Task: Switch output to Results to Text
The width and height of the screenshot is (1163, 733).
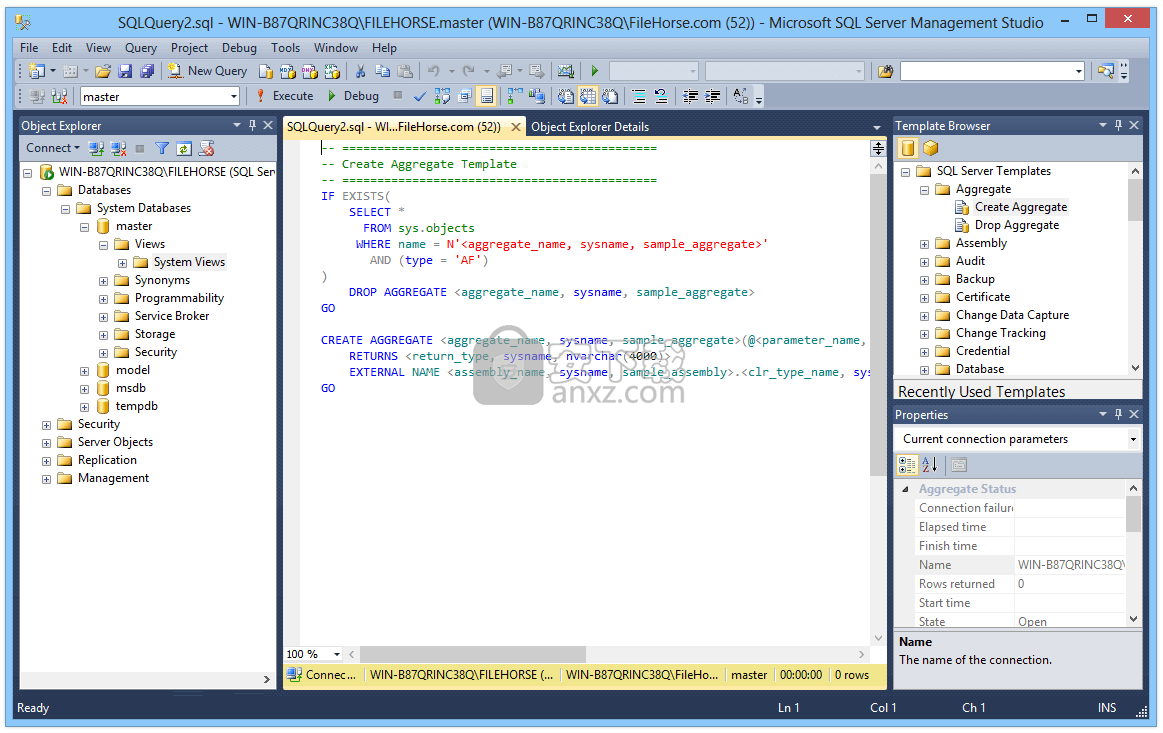Action: tap(566, 96)
